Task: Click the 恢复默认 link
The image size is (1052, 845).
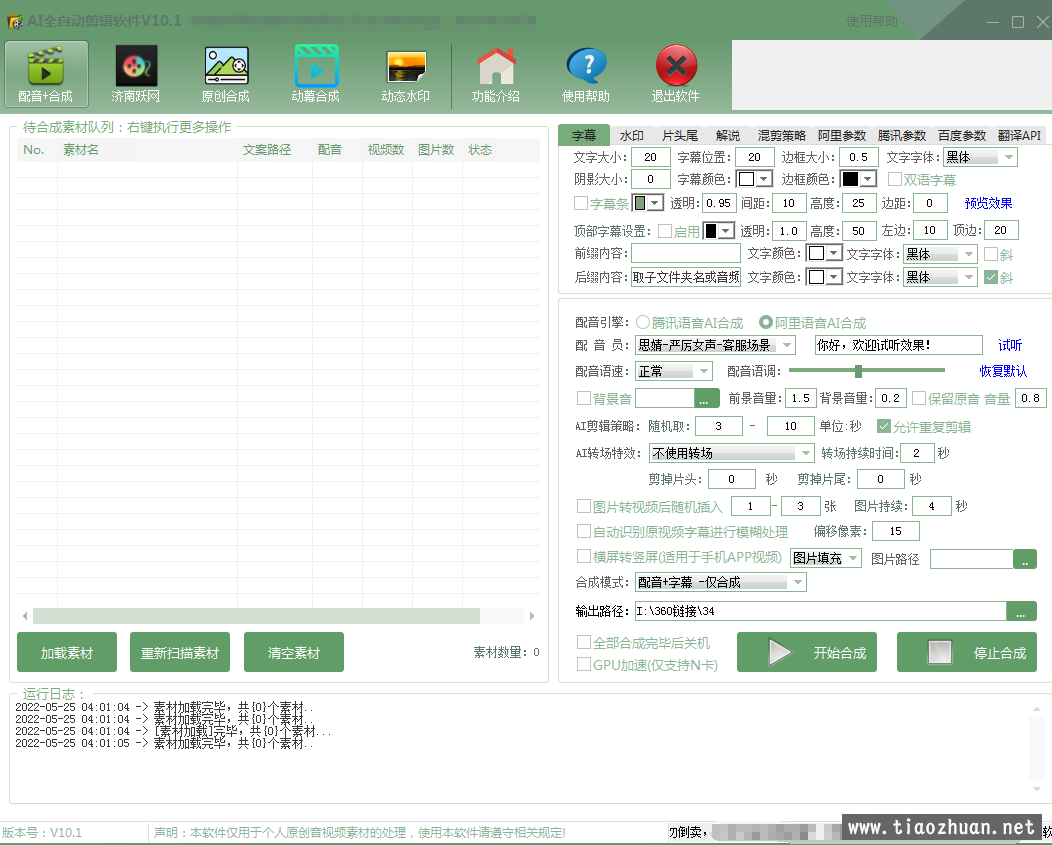Action: [x=1003, y=371]
